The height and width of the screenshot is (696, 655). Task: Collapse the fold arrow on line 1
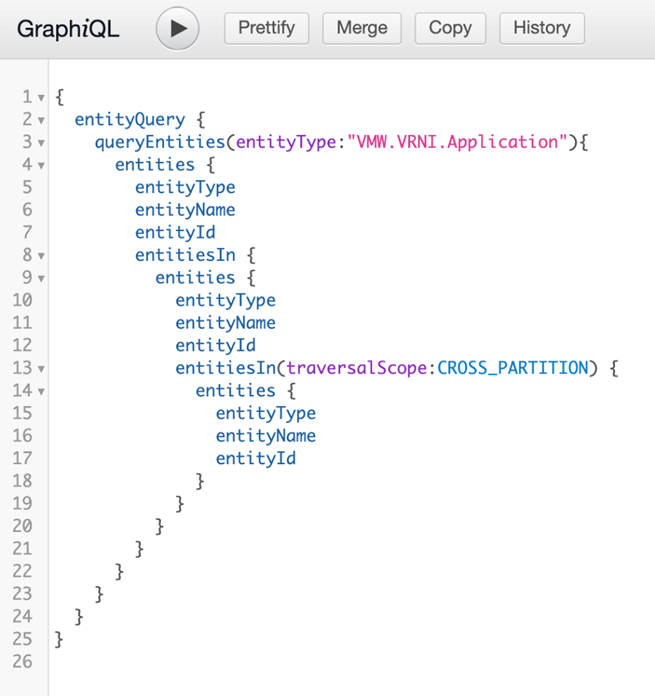(x=41, y=97)
